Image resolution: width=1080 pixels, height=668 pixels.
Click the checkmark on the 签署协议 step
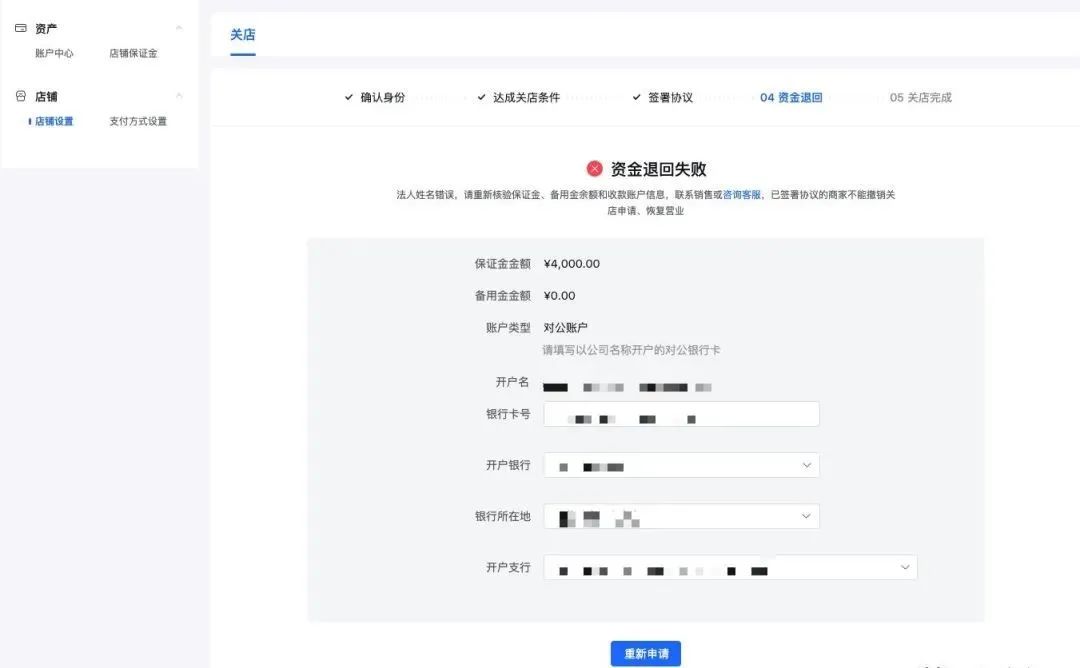pos(636,98)
